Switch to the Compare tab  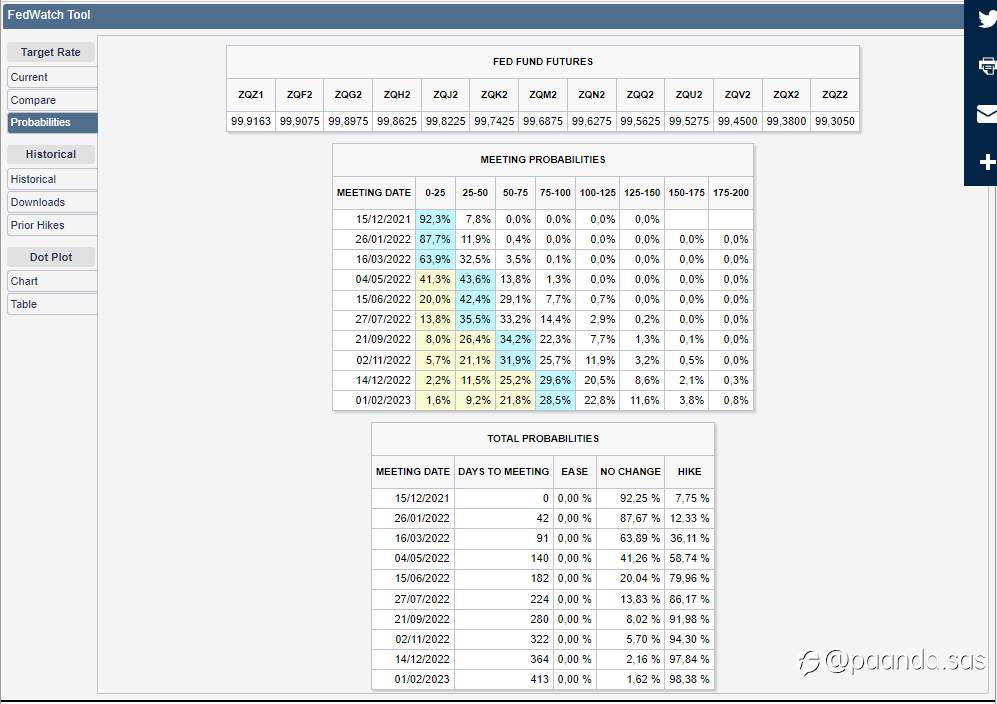click(52, 100)
